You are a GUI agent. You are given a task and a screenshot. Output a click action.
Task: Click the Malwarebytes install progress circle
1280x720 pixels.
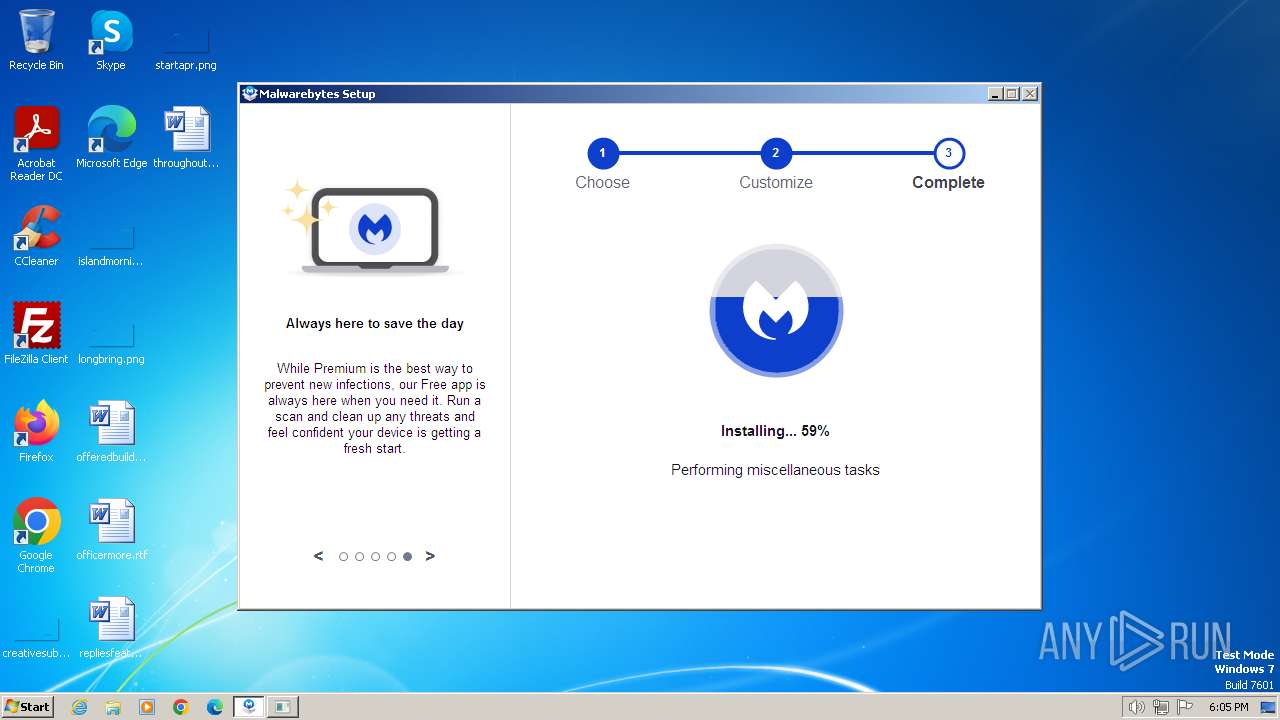coord(776,310)
